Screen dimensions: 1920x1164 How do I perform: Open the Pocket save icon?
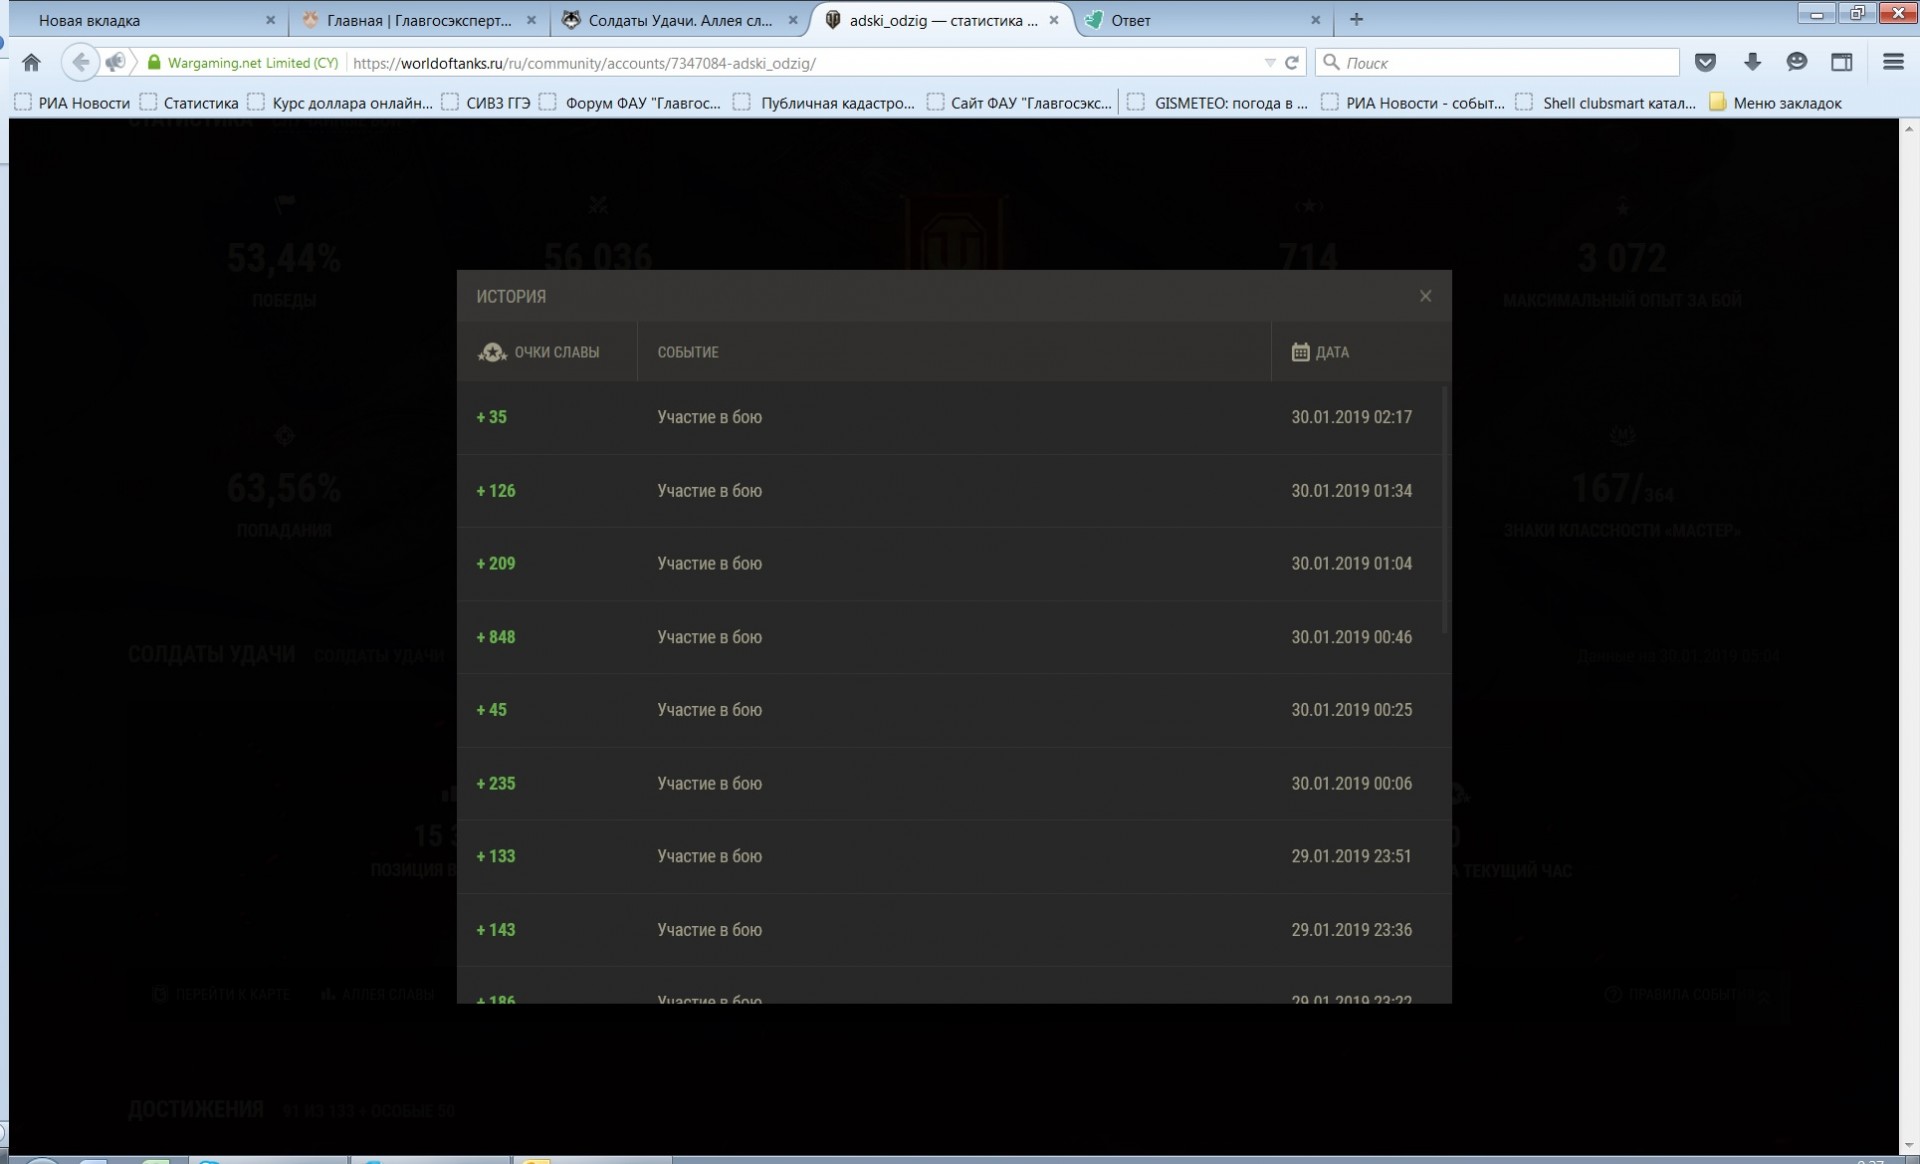1706,62
